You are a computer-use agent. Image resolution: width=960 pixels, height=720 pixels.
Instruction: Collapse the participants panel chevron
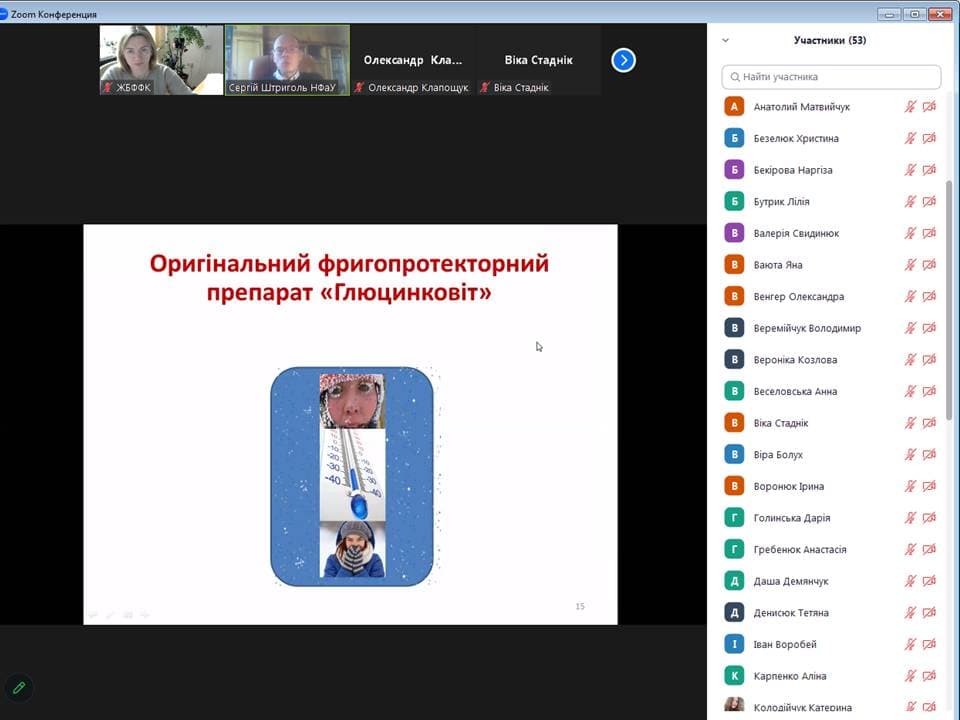(x=726, y=40)
